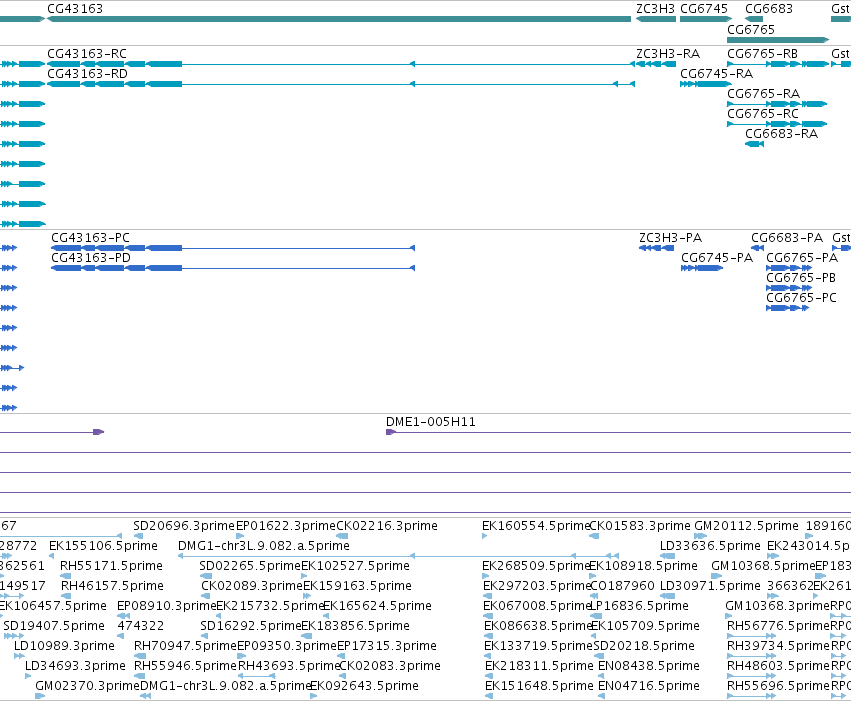
Task: Select gene CG6683 in the gene track
Action: [x=769, y=9]
